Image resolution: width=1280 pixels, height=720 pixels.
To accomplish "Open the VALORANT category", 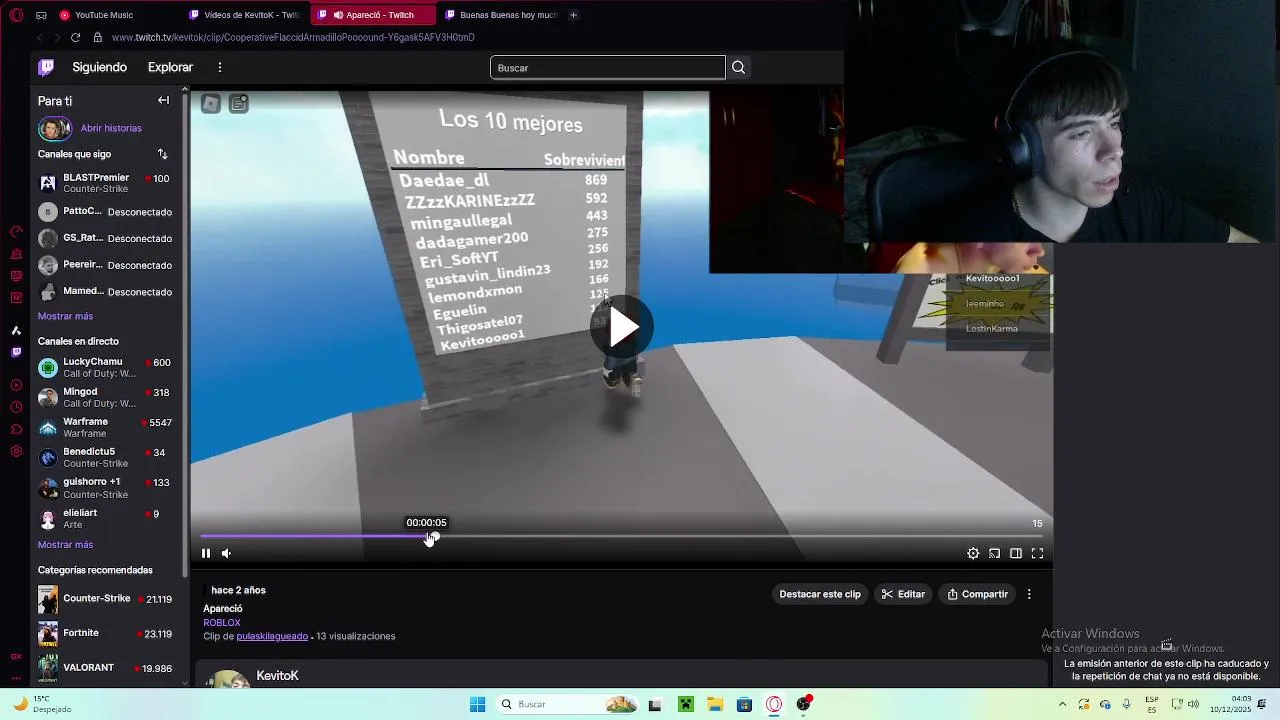I will point(108,667).
